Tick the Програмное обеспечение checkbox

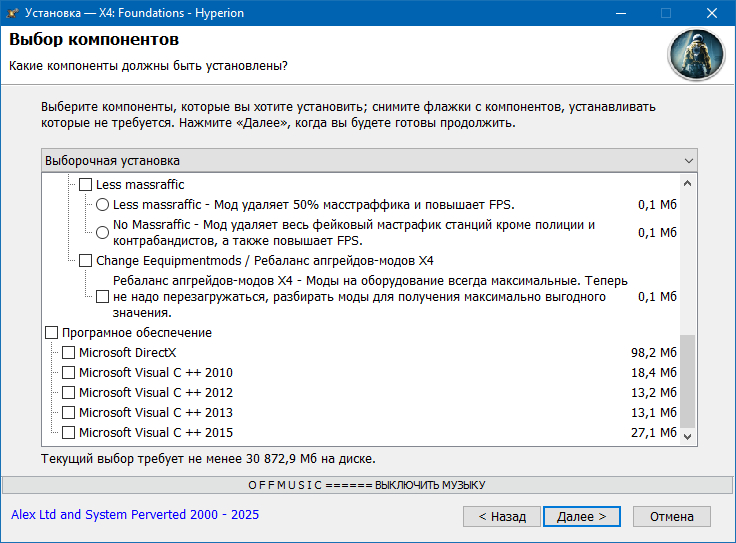tap(51, 332)
